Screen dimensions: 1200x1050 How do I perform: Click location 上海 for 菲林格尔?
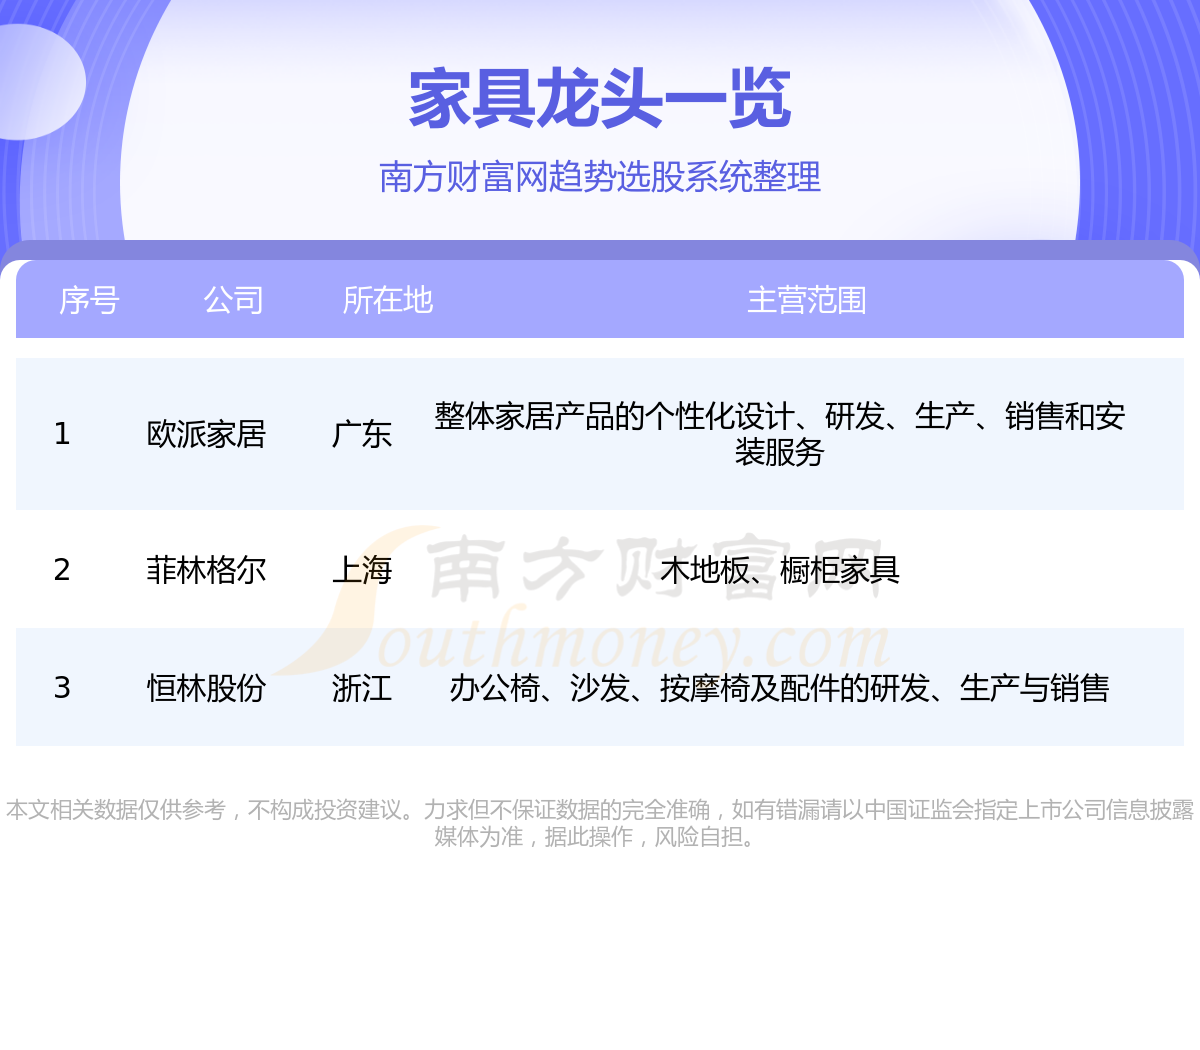click(x=362, y=570)
